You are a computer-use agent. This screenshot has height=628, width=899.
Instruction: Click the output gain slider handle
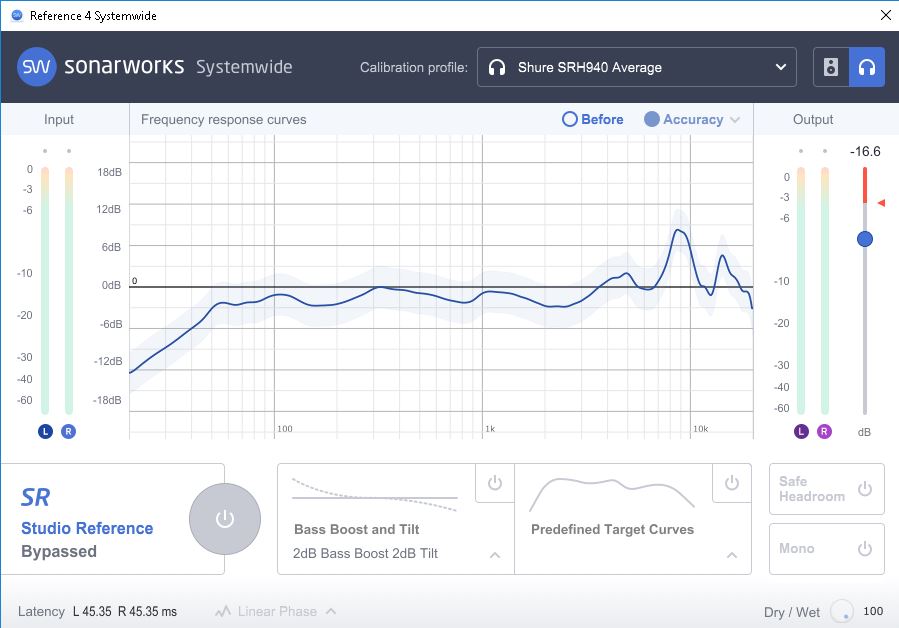(865, 239)
